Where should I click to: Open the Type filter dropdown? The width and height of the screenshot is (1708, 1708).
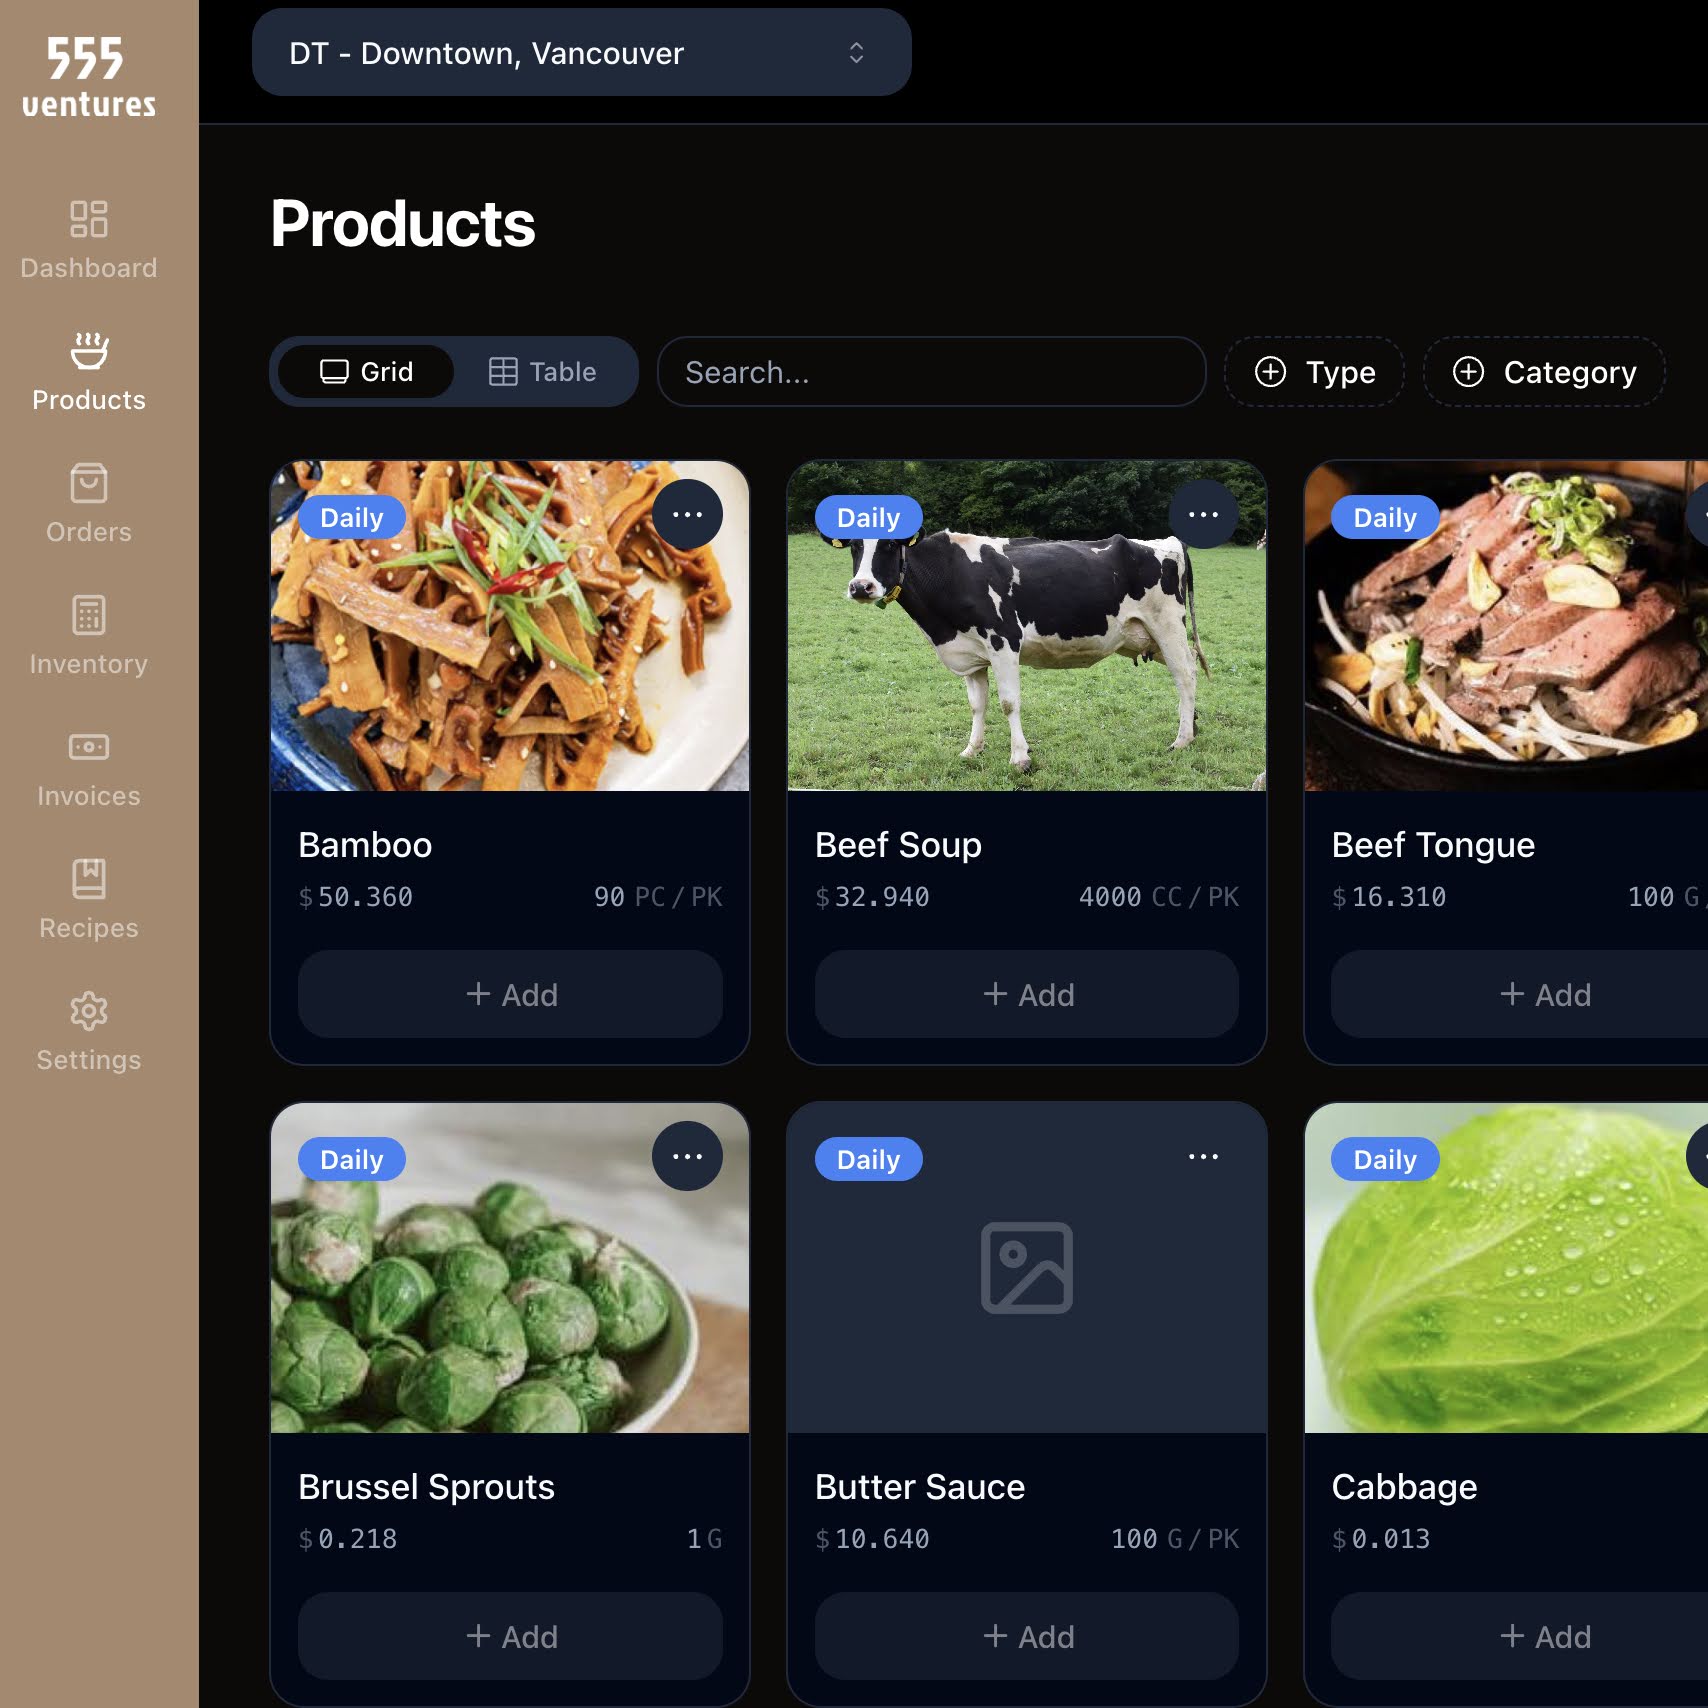click(1314, 372)
